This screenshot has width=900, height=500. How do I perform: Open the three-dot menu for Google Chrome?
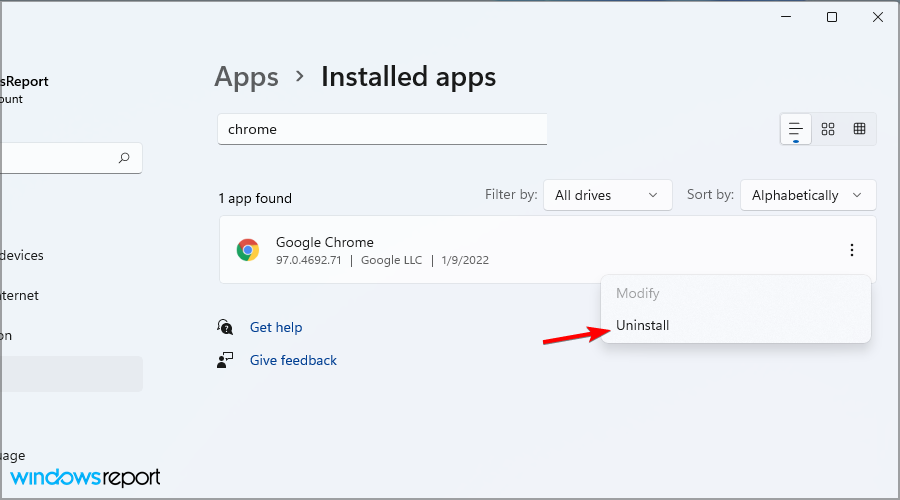852,250
